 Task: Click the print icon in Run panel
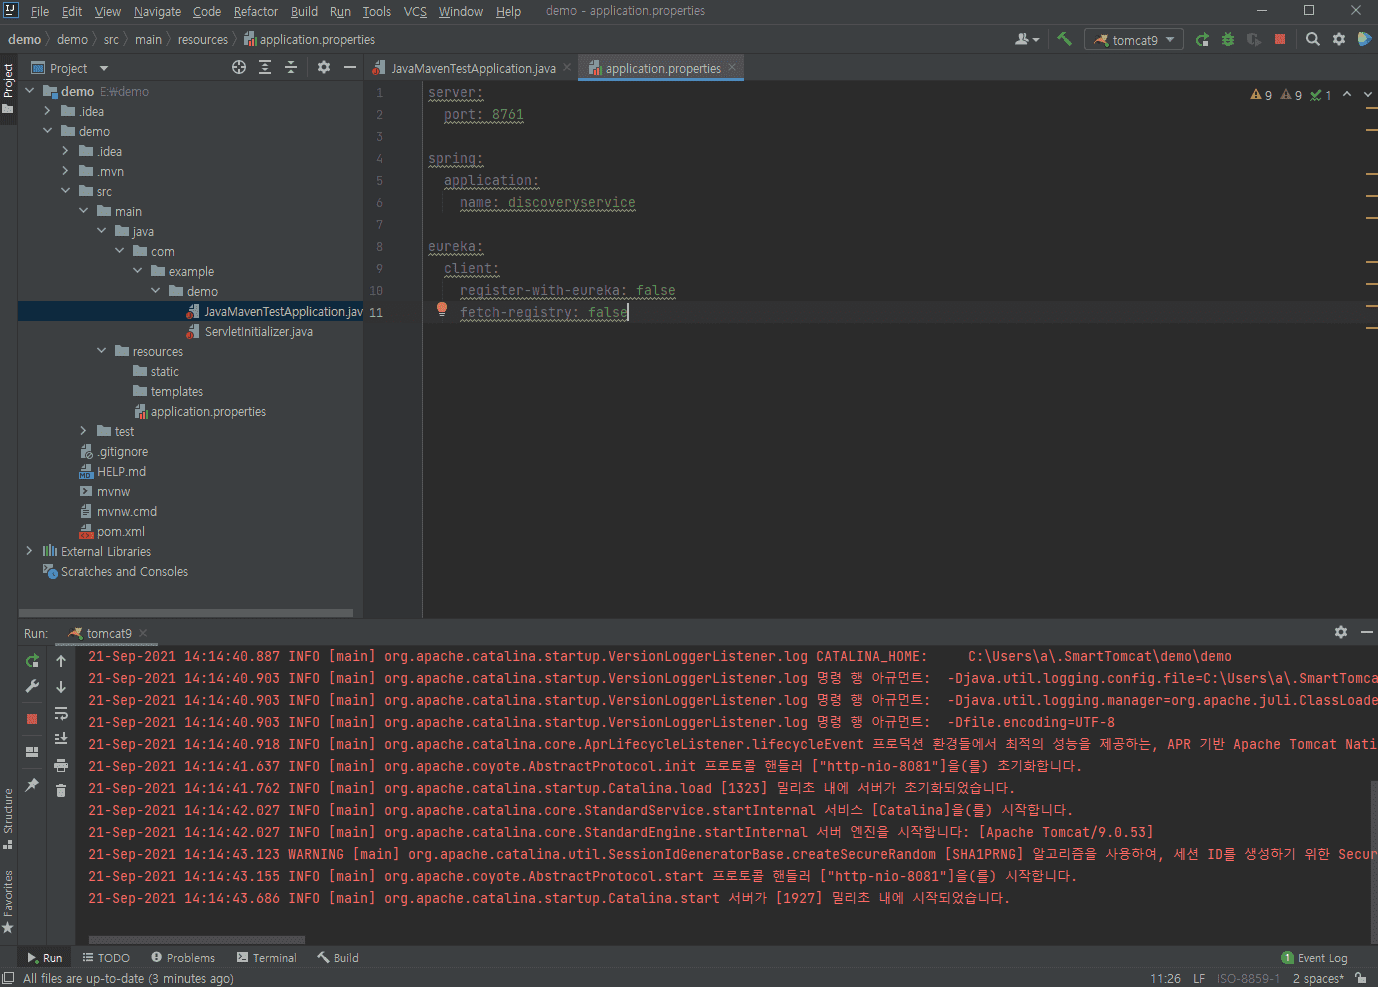point(61,765)
